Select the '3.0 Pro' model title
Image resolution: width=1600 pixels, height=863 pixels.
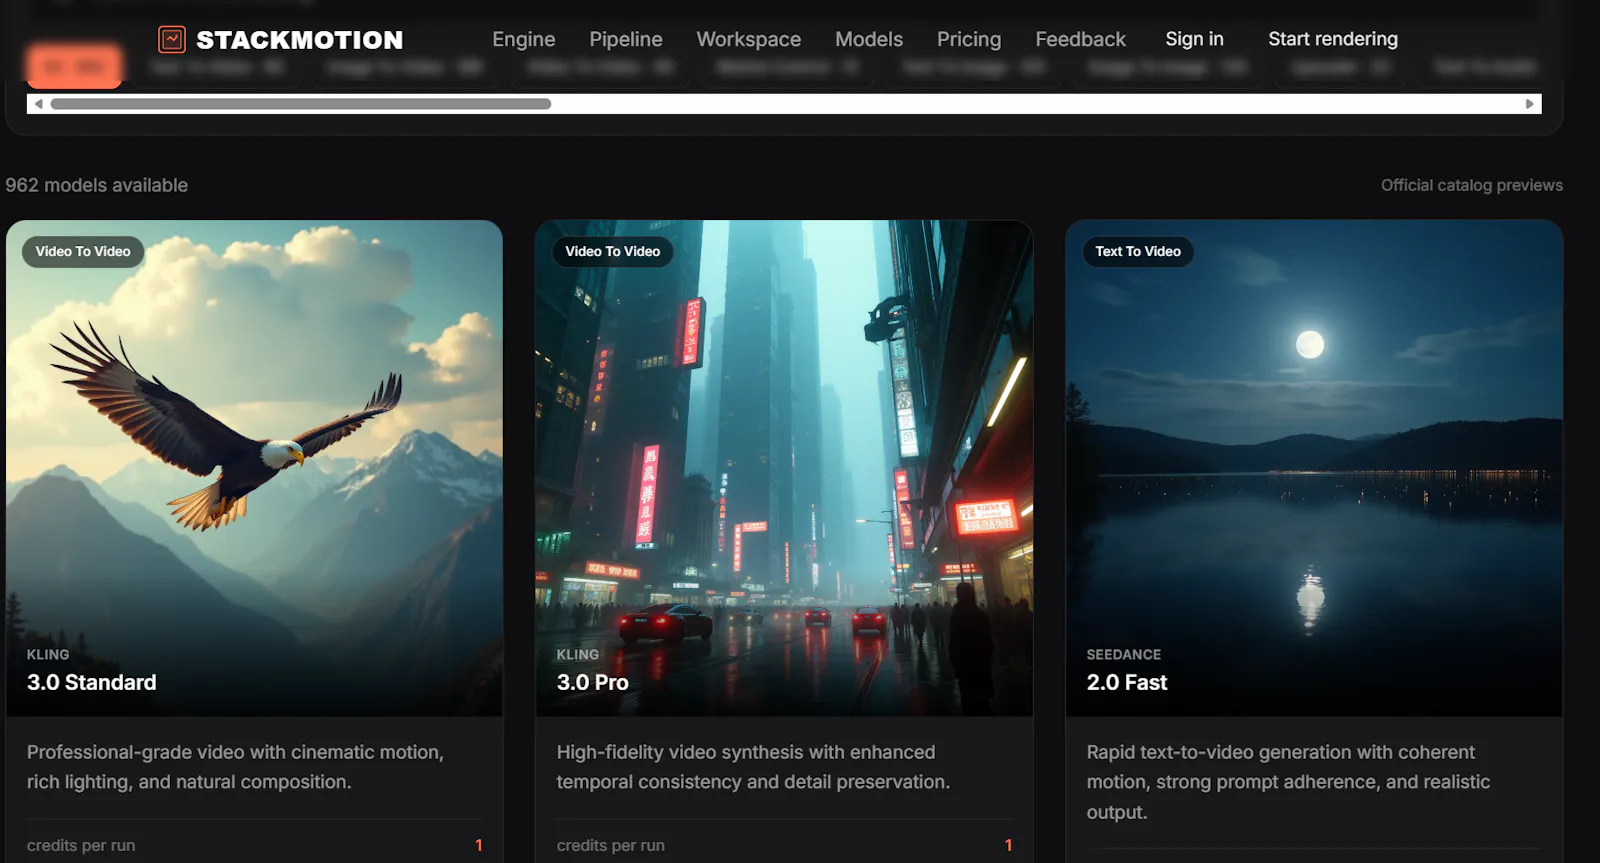pyautogui.click(x=592, y=682)
